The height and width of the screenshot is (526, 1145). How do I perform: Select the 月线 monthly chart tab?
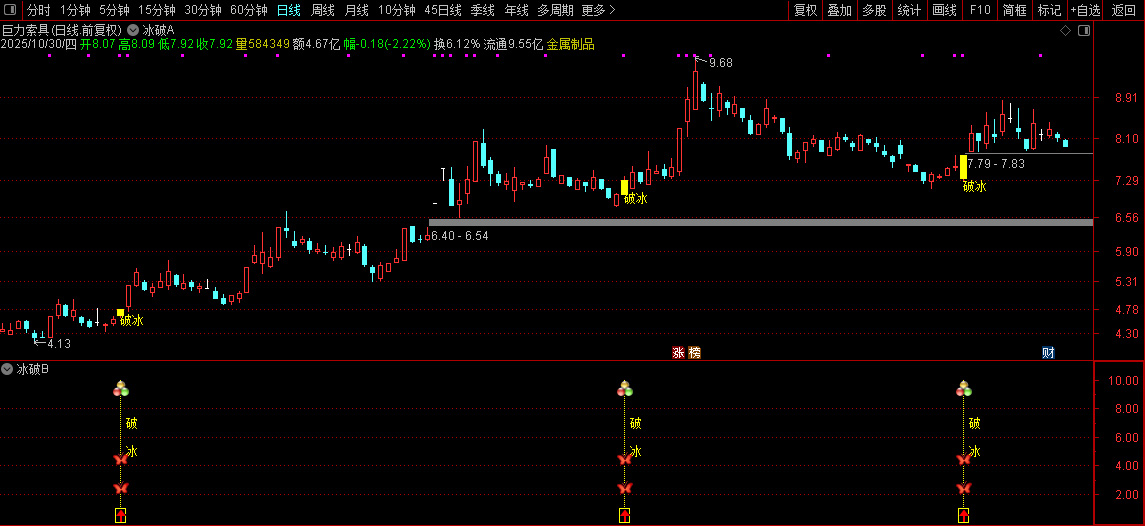point(356,10)
